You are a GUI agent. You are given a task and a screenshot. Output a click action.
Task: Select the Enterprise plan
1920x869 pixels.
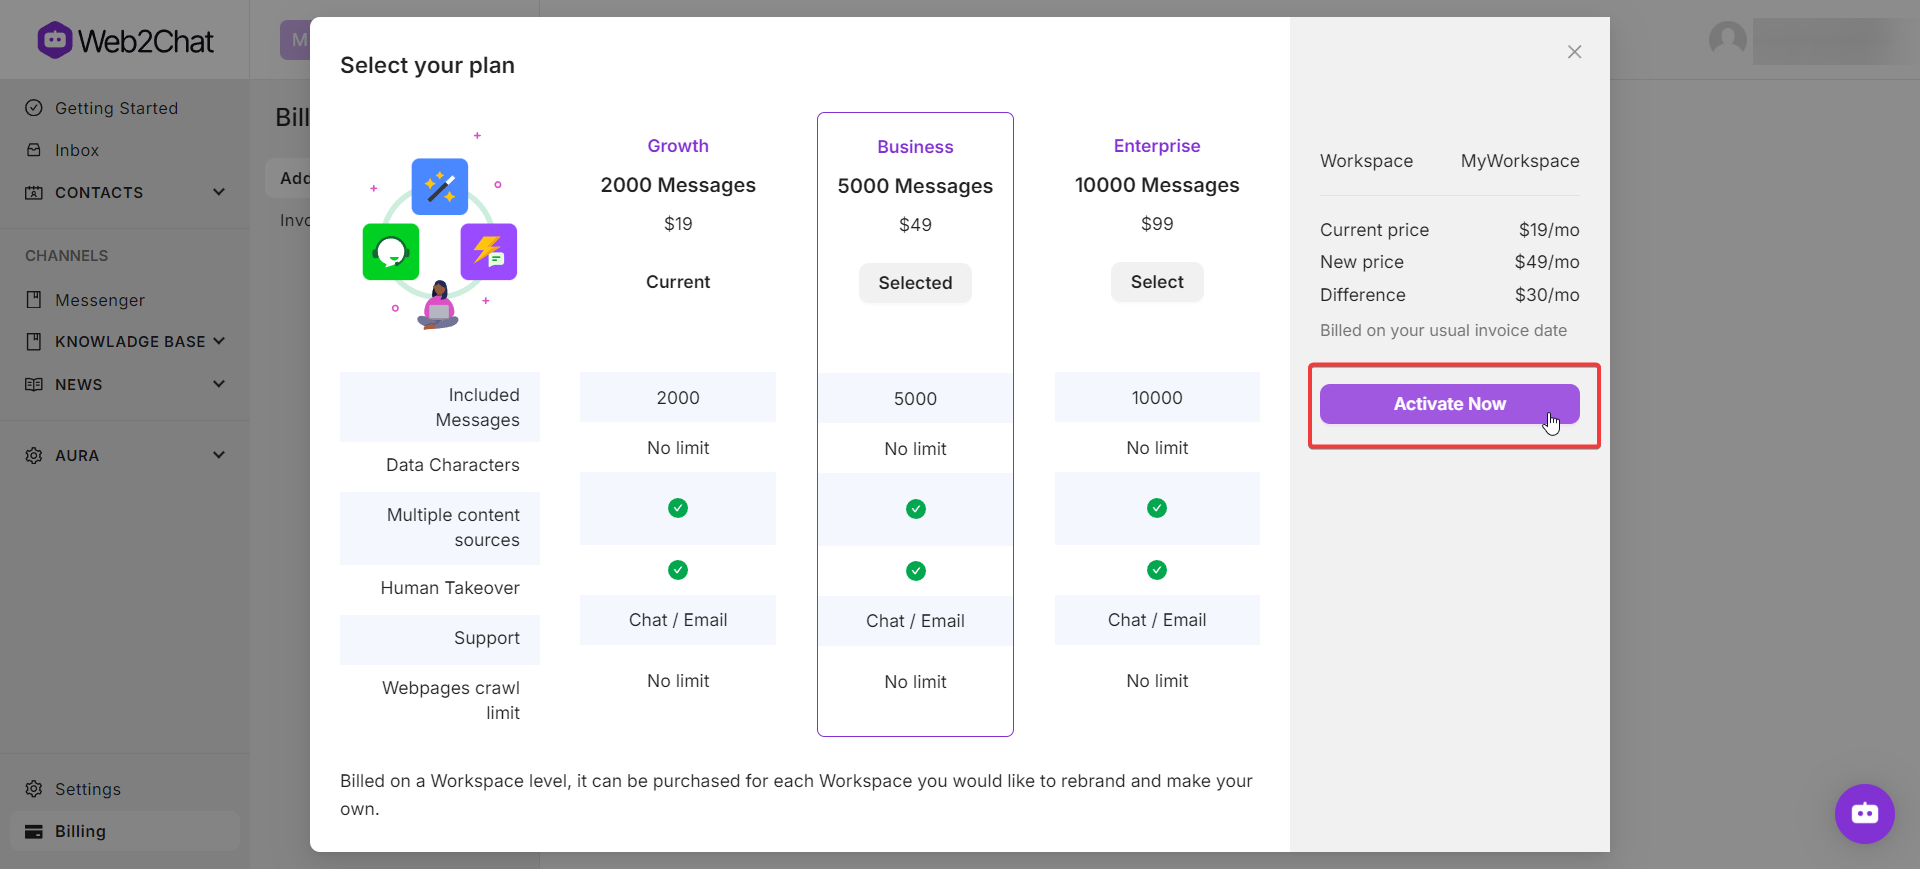coord(1157,282)
